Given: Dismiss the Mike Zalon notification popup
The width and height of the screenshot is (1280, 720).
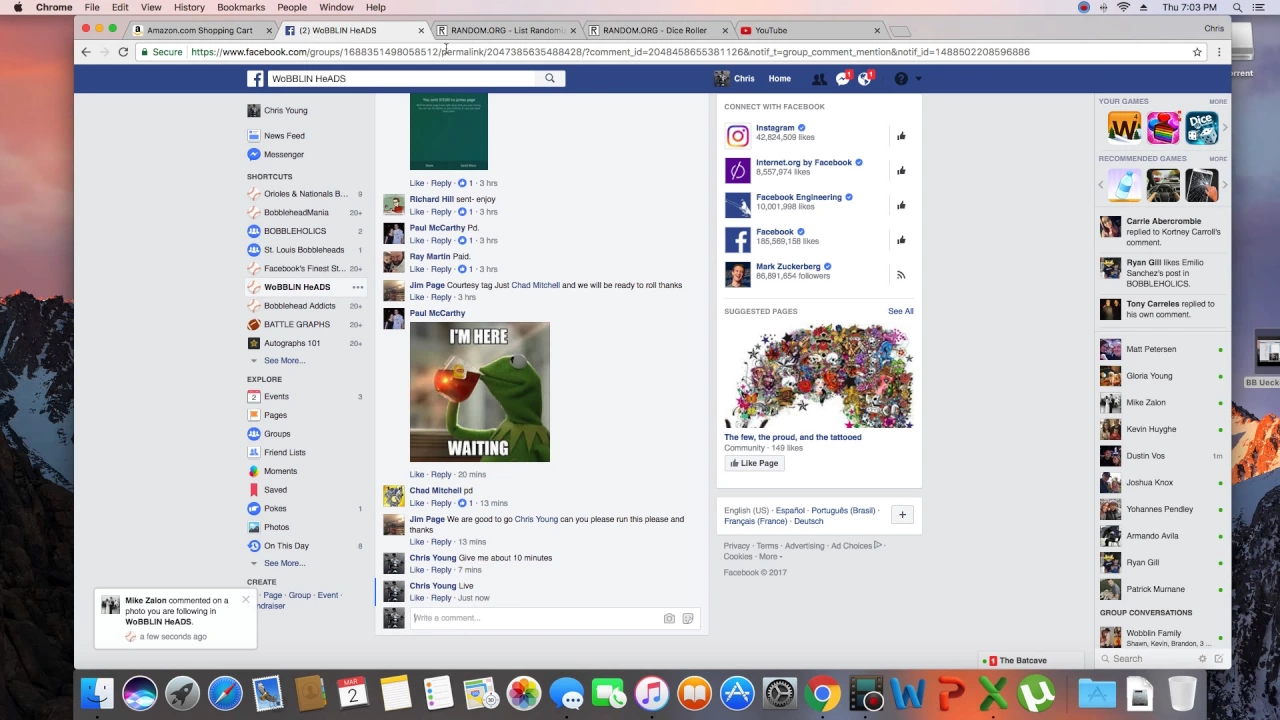Looking at the screenshot, I should click(246, 600).
